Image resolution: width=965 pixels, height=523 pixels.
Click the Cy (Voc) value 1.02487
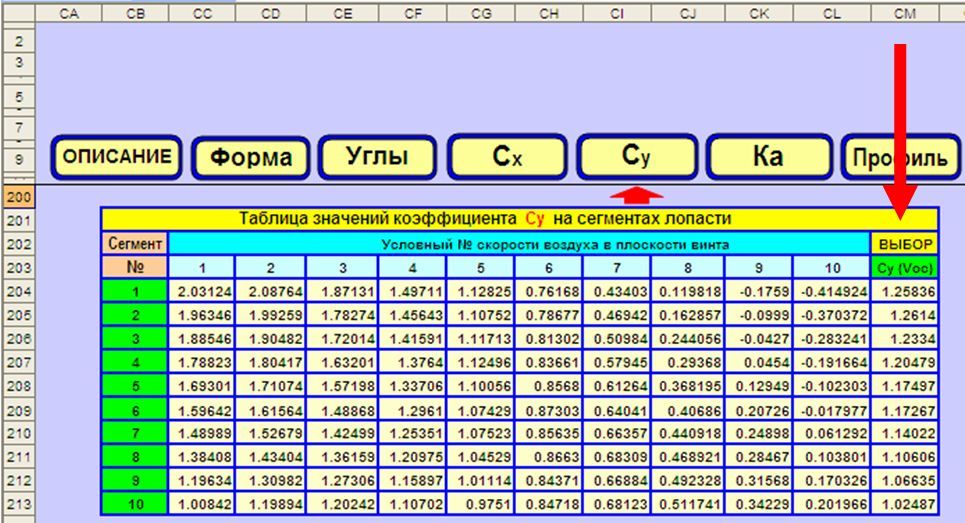(905, 505)
